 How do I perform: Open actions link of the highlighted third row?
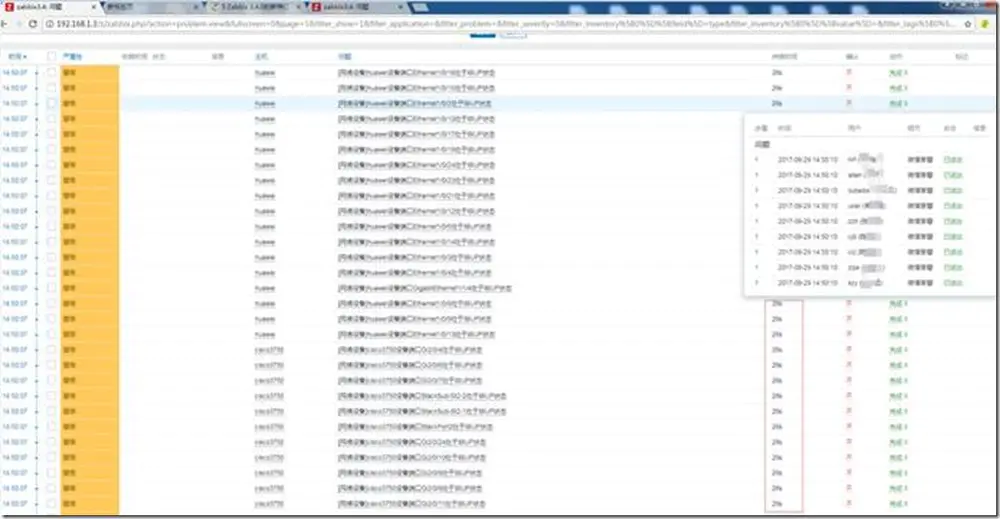coord(898,103)
